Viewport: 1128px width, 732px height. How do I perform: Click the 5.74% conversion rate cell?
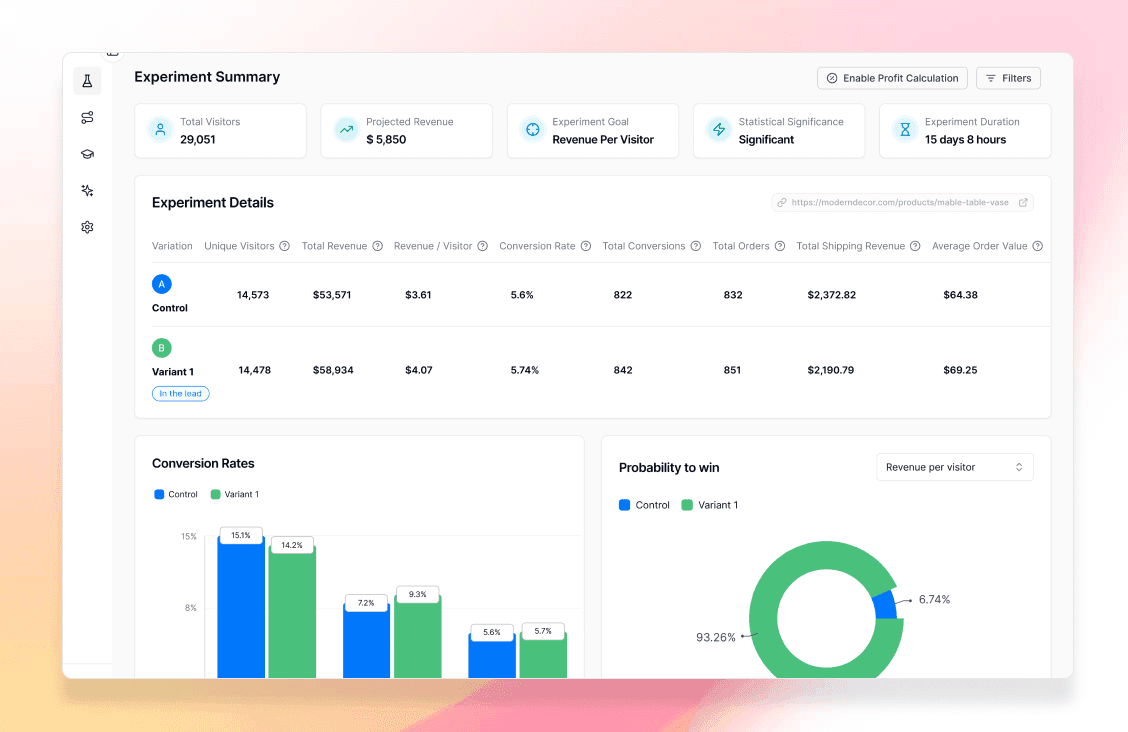(524, 370)
